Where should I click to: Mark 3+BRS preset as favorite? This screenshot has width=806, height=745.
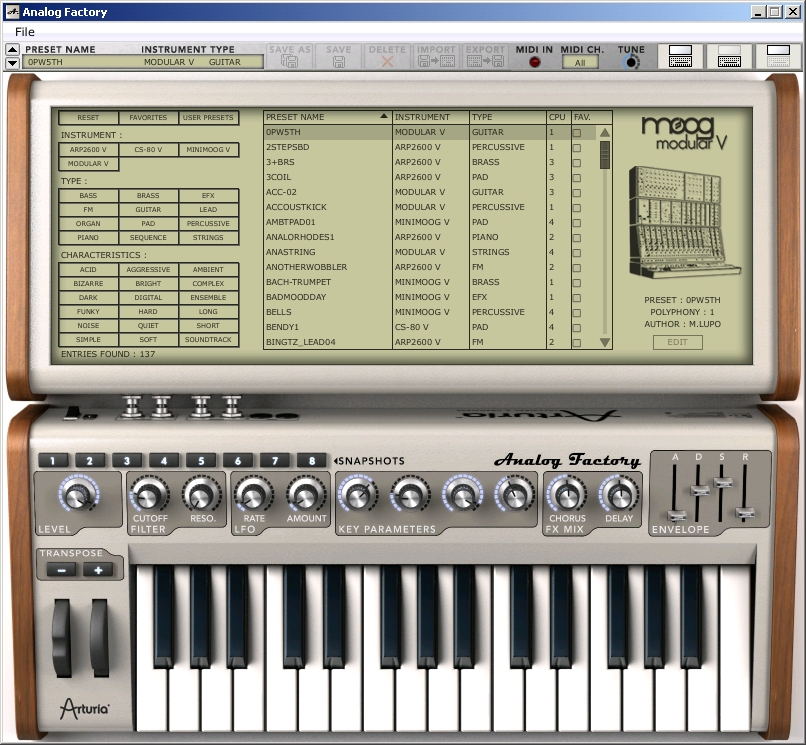click(x=577, y=162)
